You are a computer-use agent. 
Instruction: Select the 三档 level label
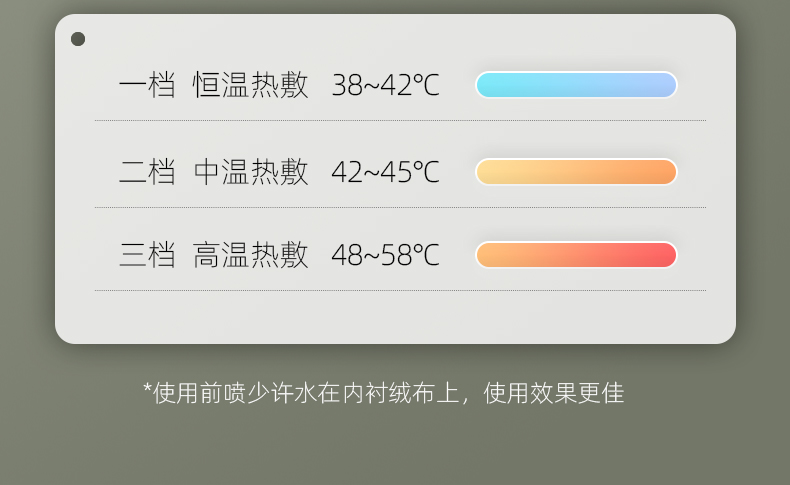pyautogui.click(x=147, y=254)
